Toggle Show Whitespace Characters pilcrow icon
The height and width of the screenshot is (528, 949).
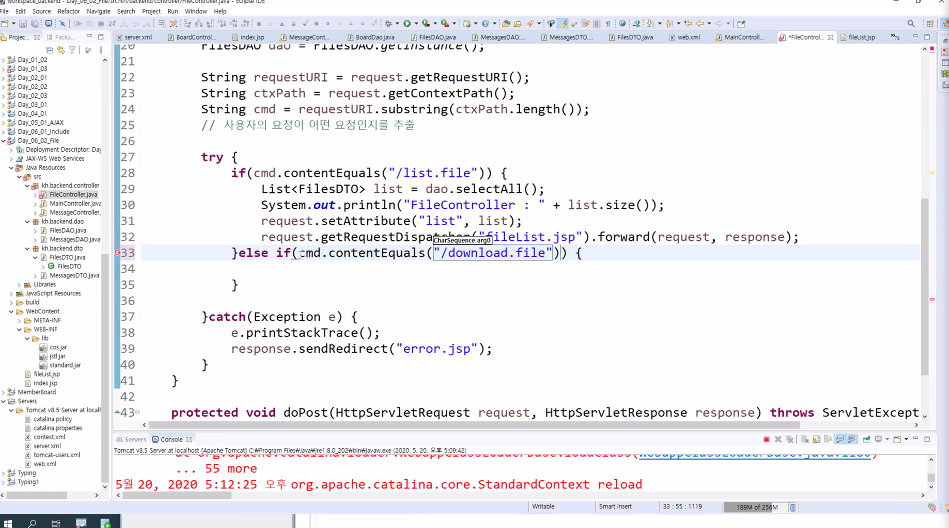coord(608,24)
